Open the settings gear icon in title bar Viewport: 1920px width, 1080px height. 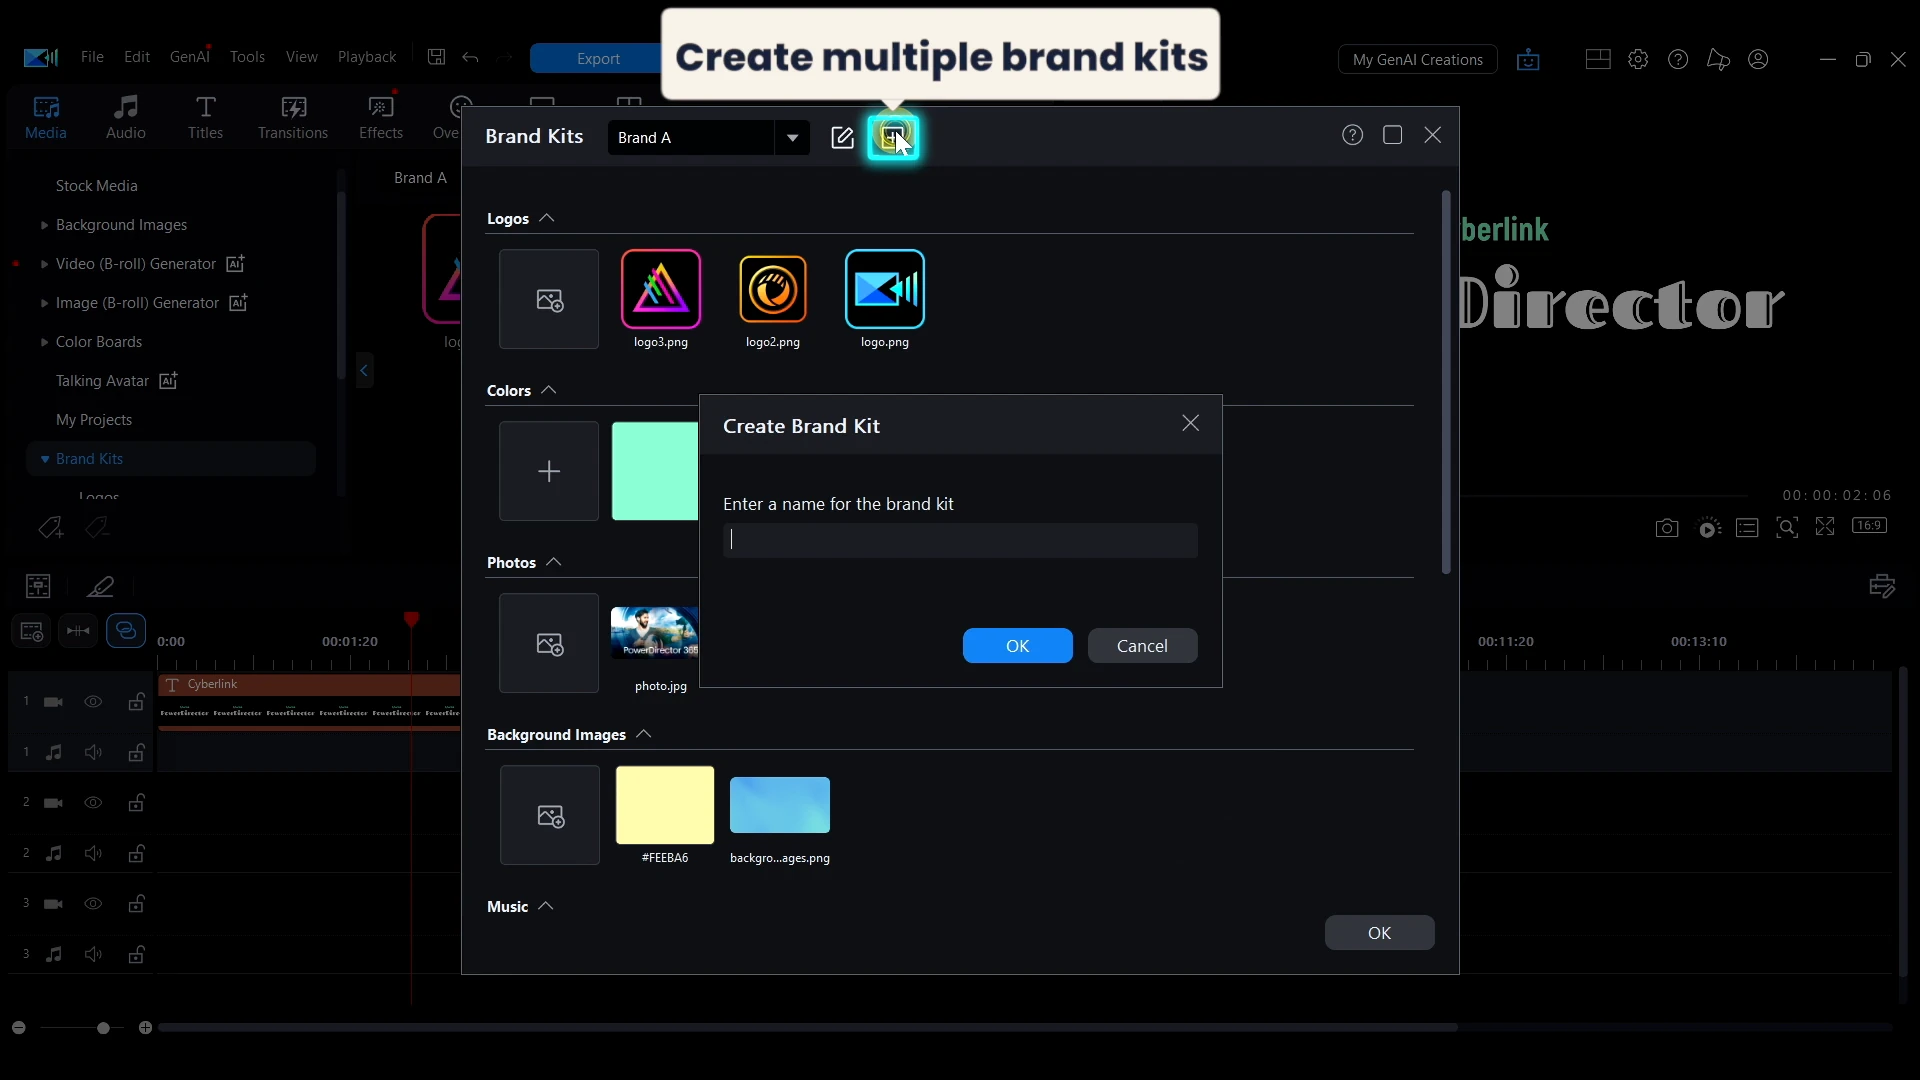1638,59
